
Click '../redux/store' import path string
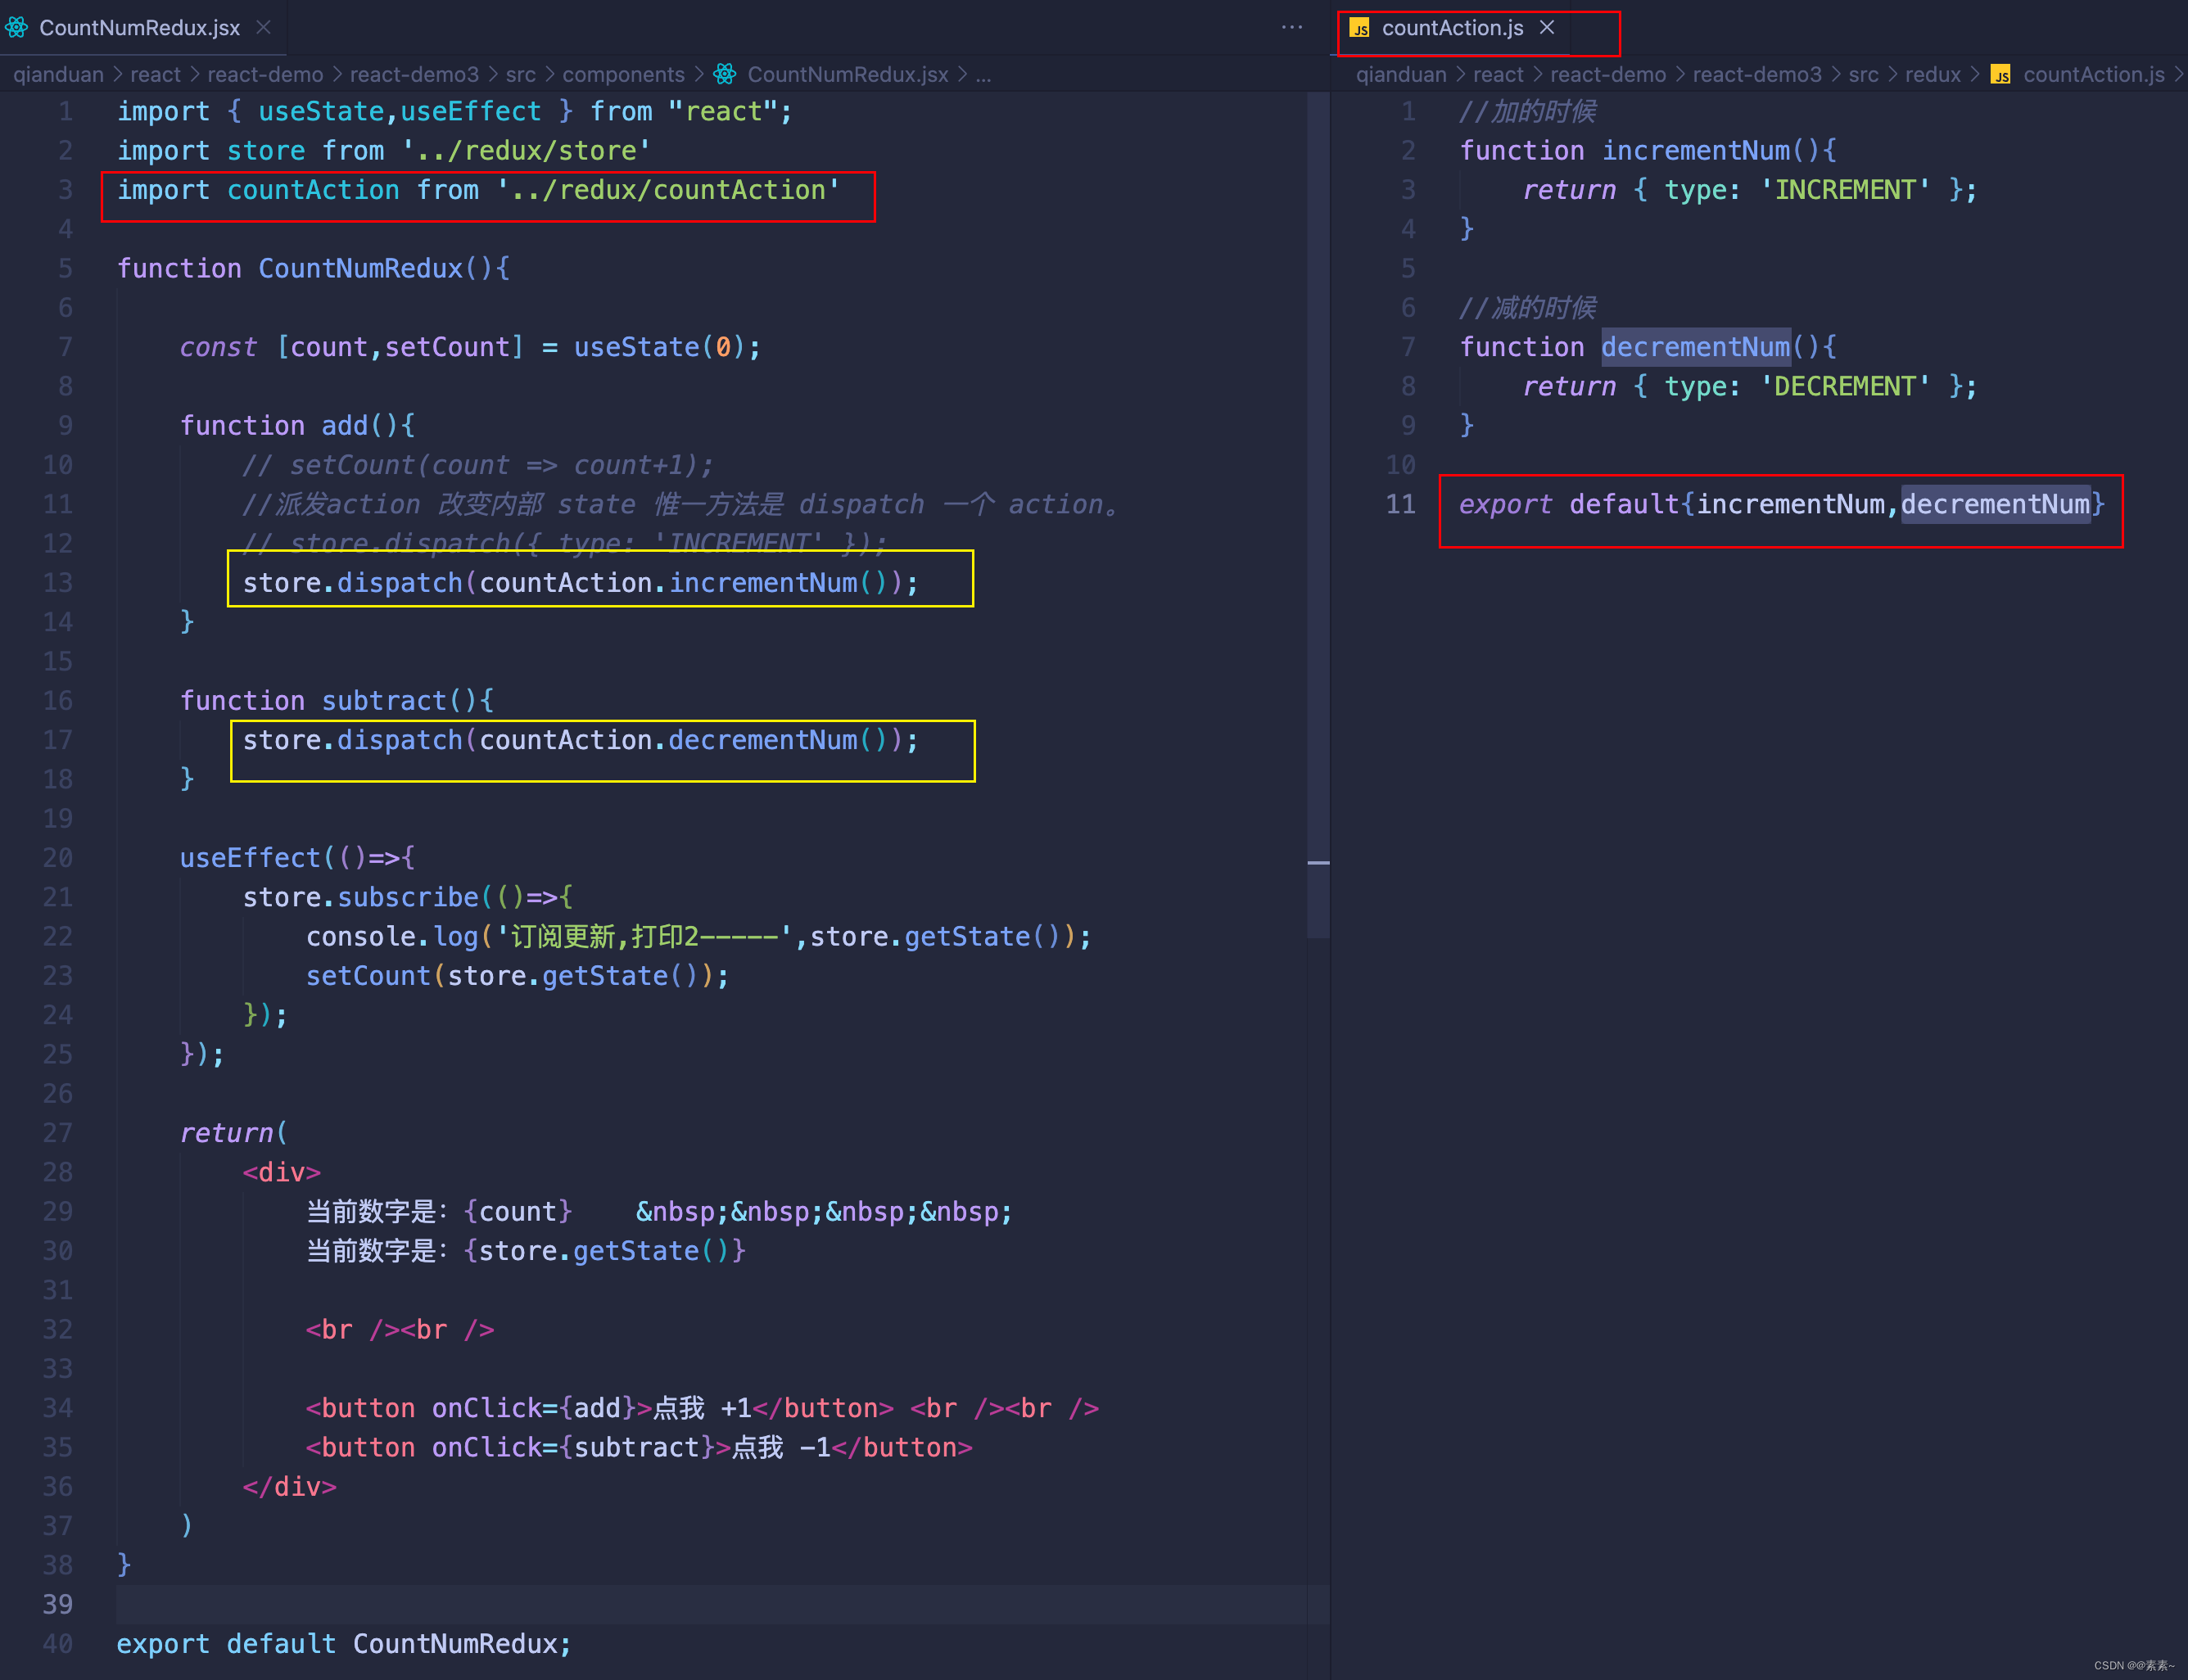tap(526, 151)
